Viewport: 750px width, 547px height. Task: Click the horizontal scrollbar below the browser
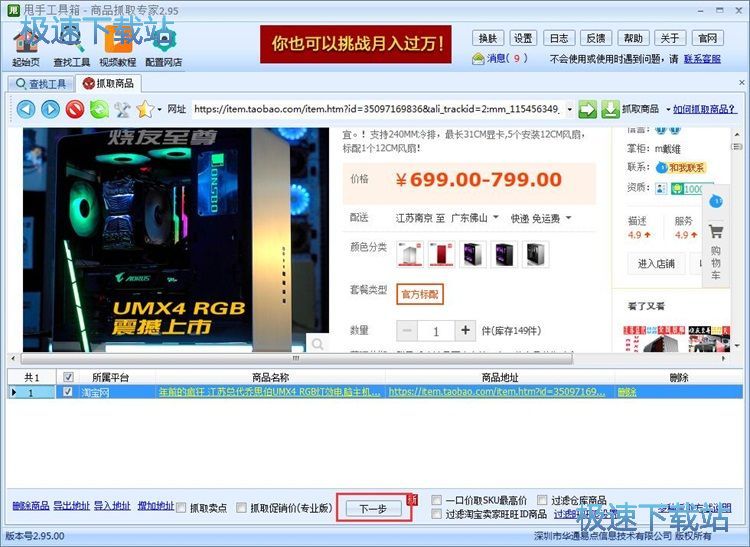point(297,358)
